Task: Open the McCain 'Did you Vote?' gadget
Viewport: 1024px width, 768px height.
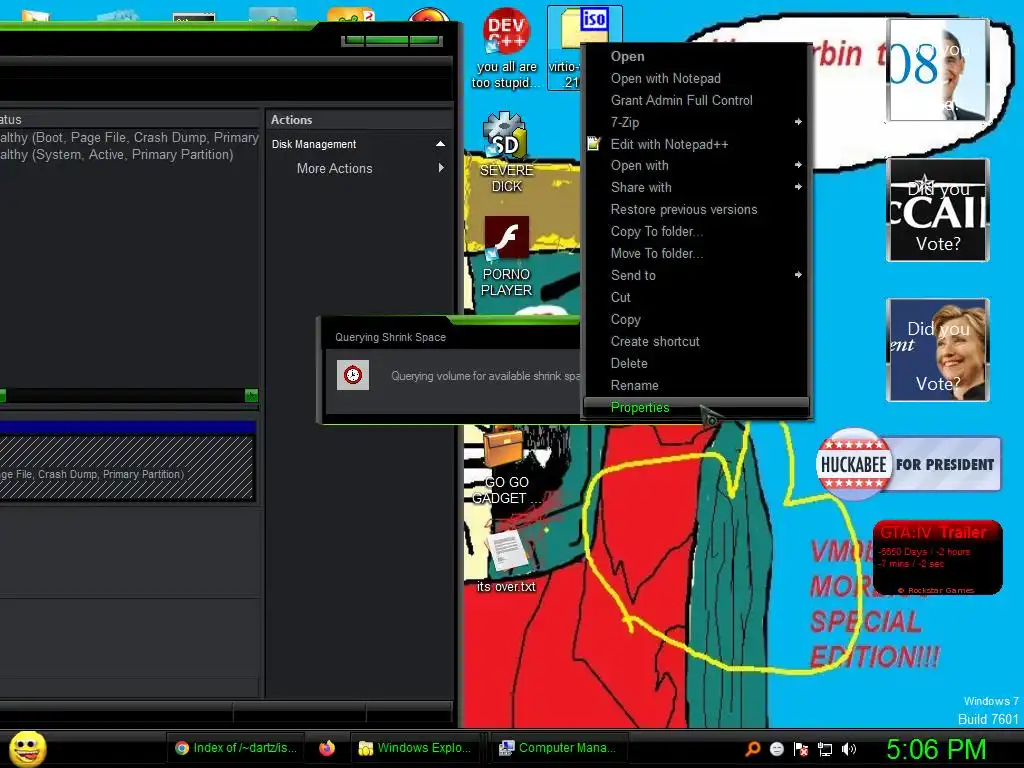Action: click(938, 210)
